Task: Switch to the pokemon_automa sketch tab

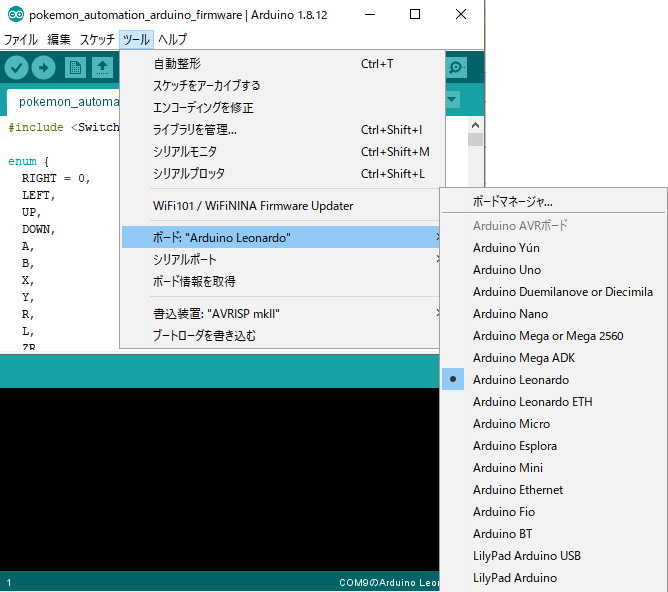Action: pyautogui.click(x=64, y=102)
